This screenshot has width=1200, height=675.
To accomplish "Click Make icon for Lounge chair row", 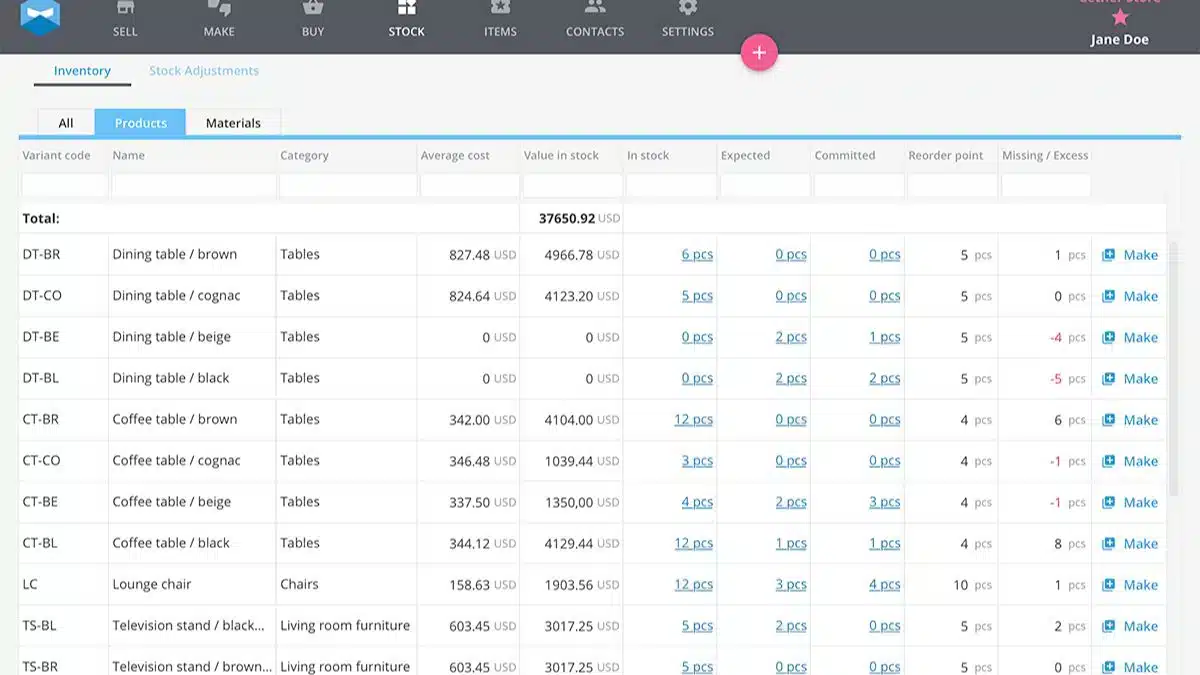I will 1108,585.
